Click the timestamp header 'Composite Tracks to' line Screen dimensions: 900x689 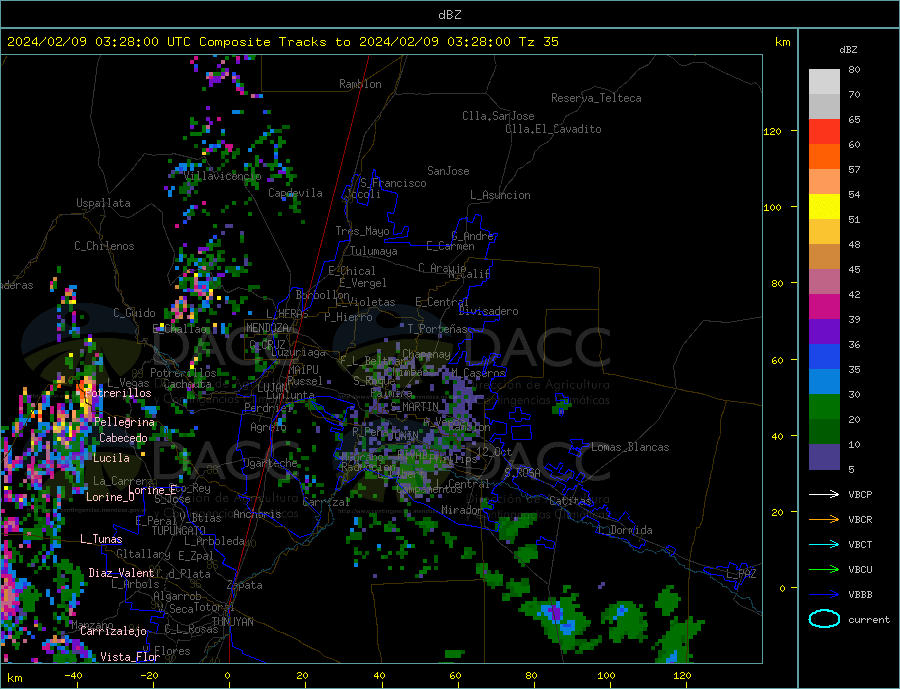point(282,42)
